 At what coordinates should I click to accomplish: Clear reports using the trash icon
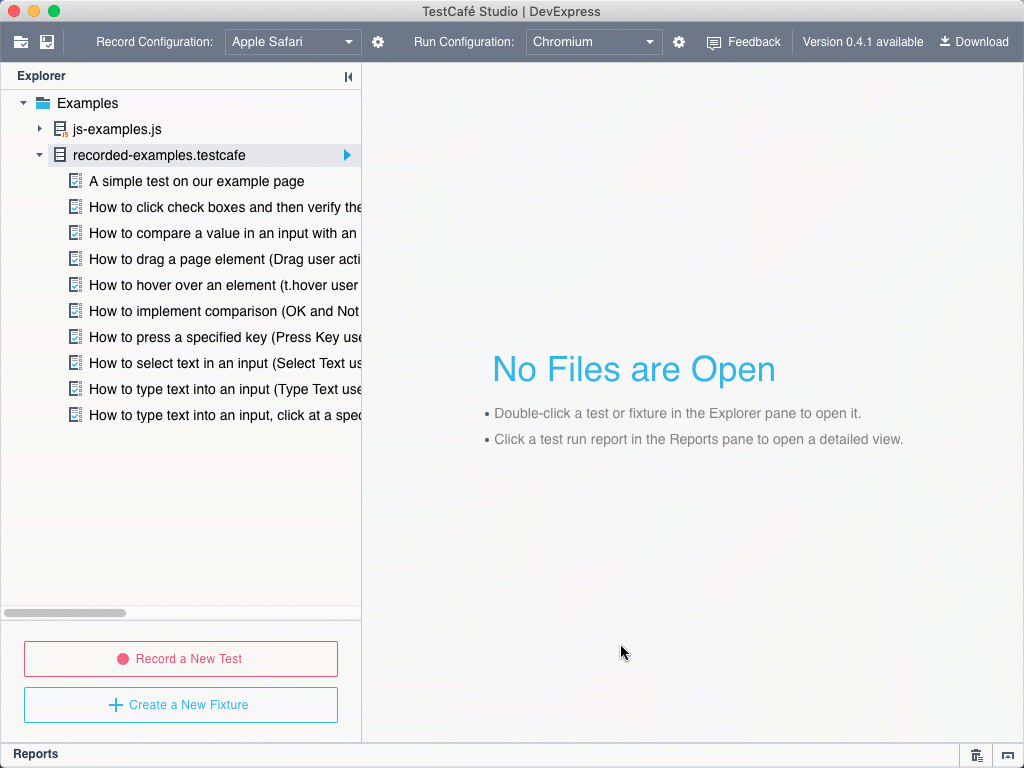[x=976, y=756]
